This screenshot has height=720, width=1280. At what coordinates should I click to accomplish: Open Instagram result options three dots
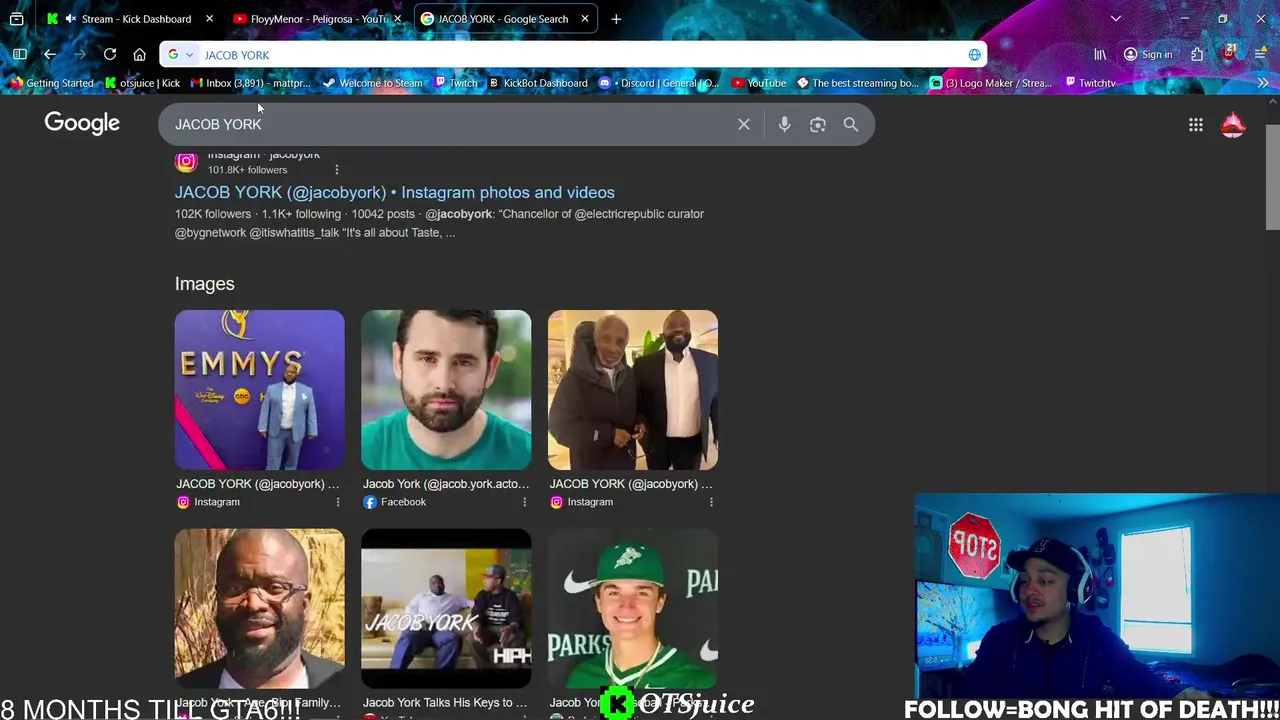point(337,170)
